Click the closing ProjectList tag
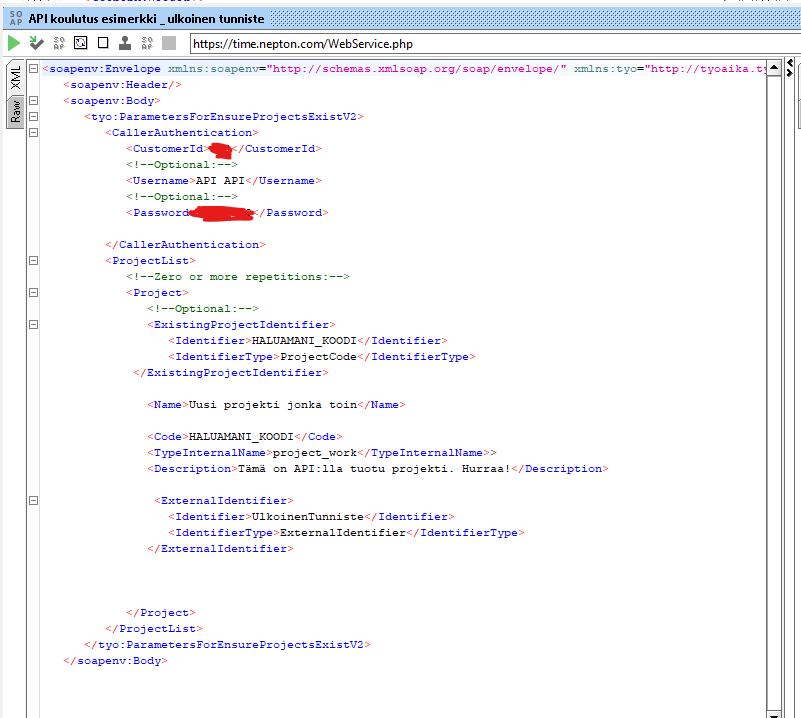The height and width of the screenshot is (718, 801). point(154,629)
